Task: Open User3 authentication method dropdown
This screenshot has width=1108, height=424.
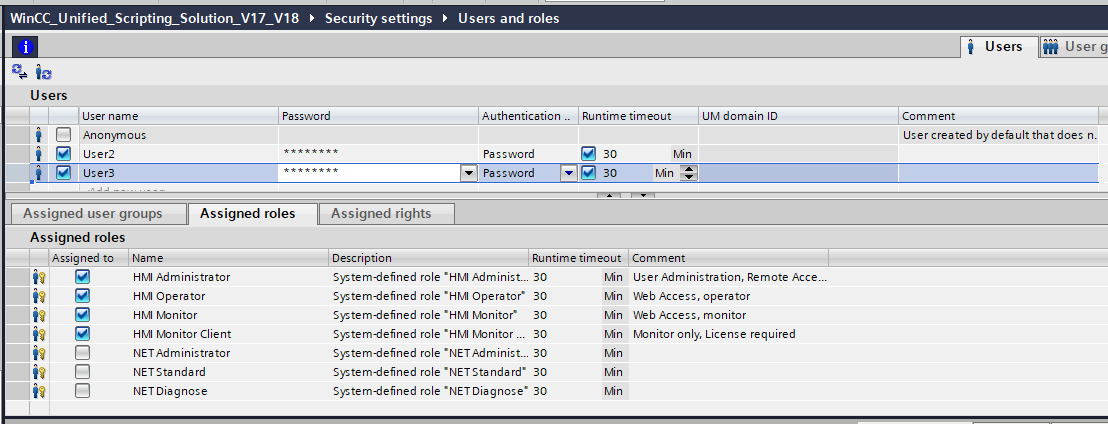Action: click(x=568, y=173)
